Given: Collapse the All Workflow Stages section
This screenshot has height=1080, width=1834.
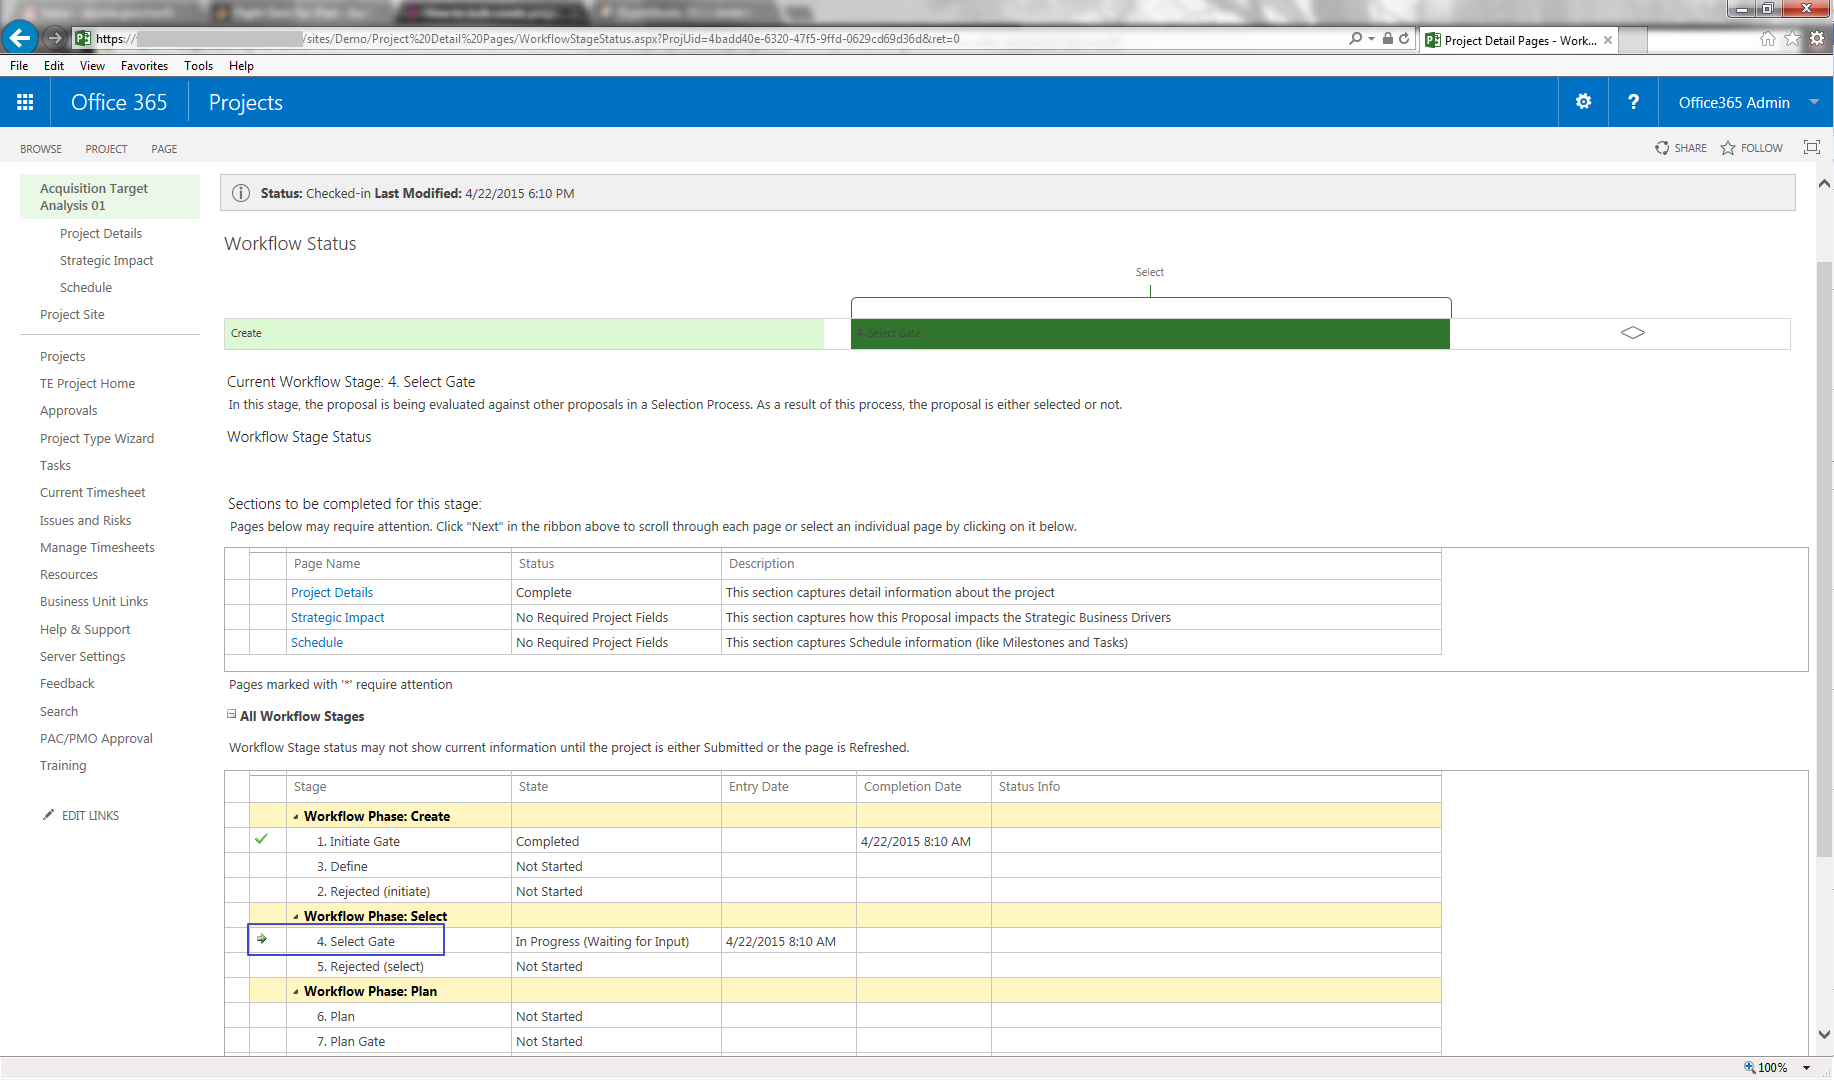Looking at the screenshot, I should (232, 714).
